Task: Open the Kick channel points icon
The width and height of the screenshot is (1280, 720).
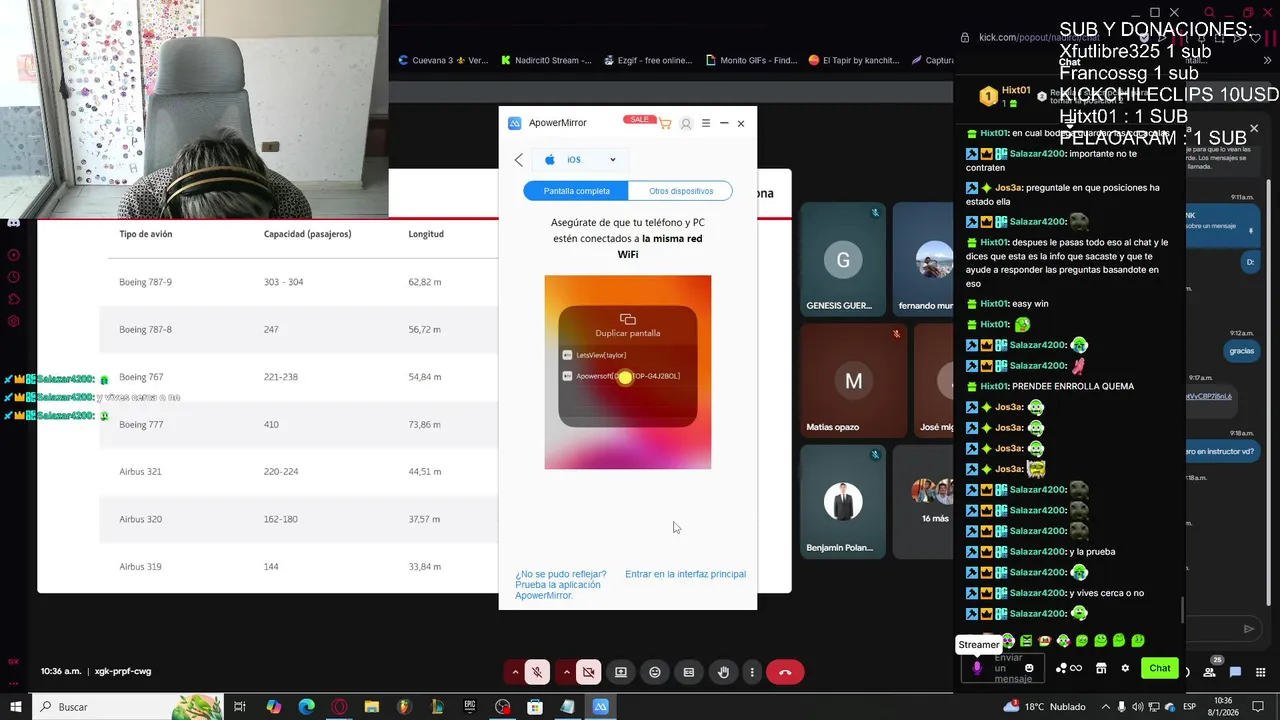Action: pyautogui.click(x=1069, y=668)
